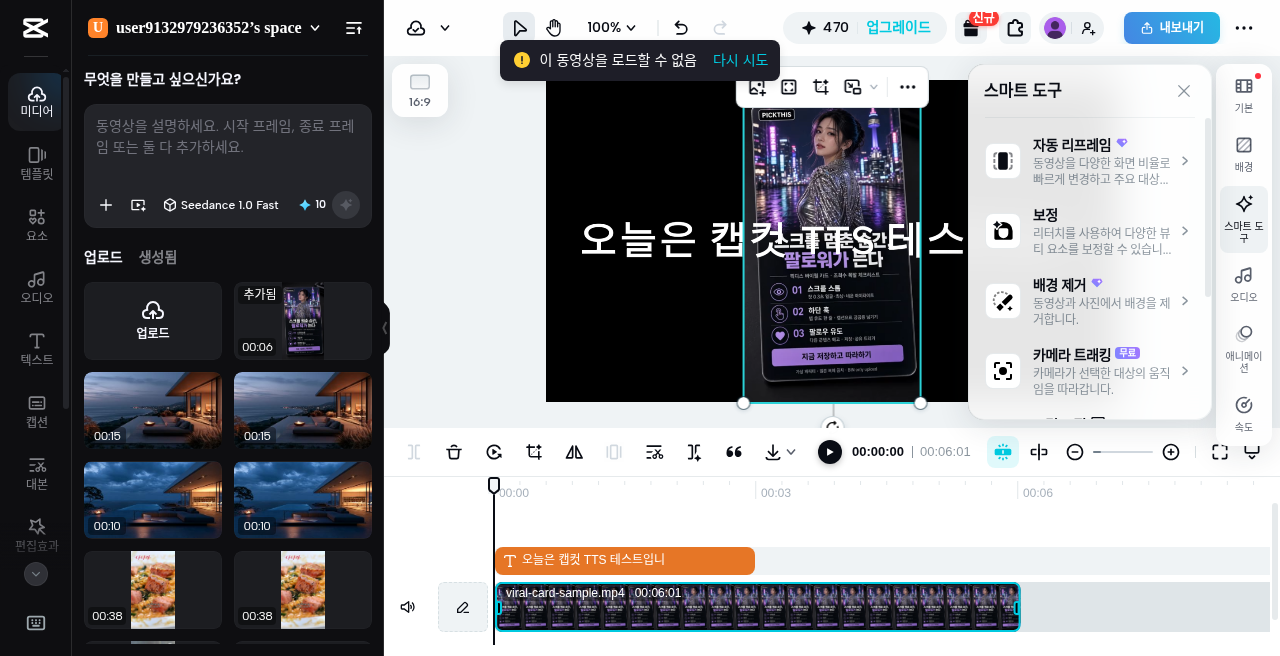Select the viral-card-sample.mp4 clip on the timeline
Screen dimensions: 1280x656
click(758, 607)
